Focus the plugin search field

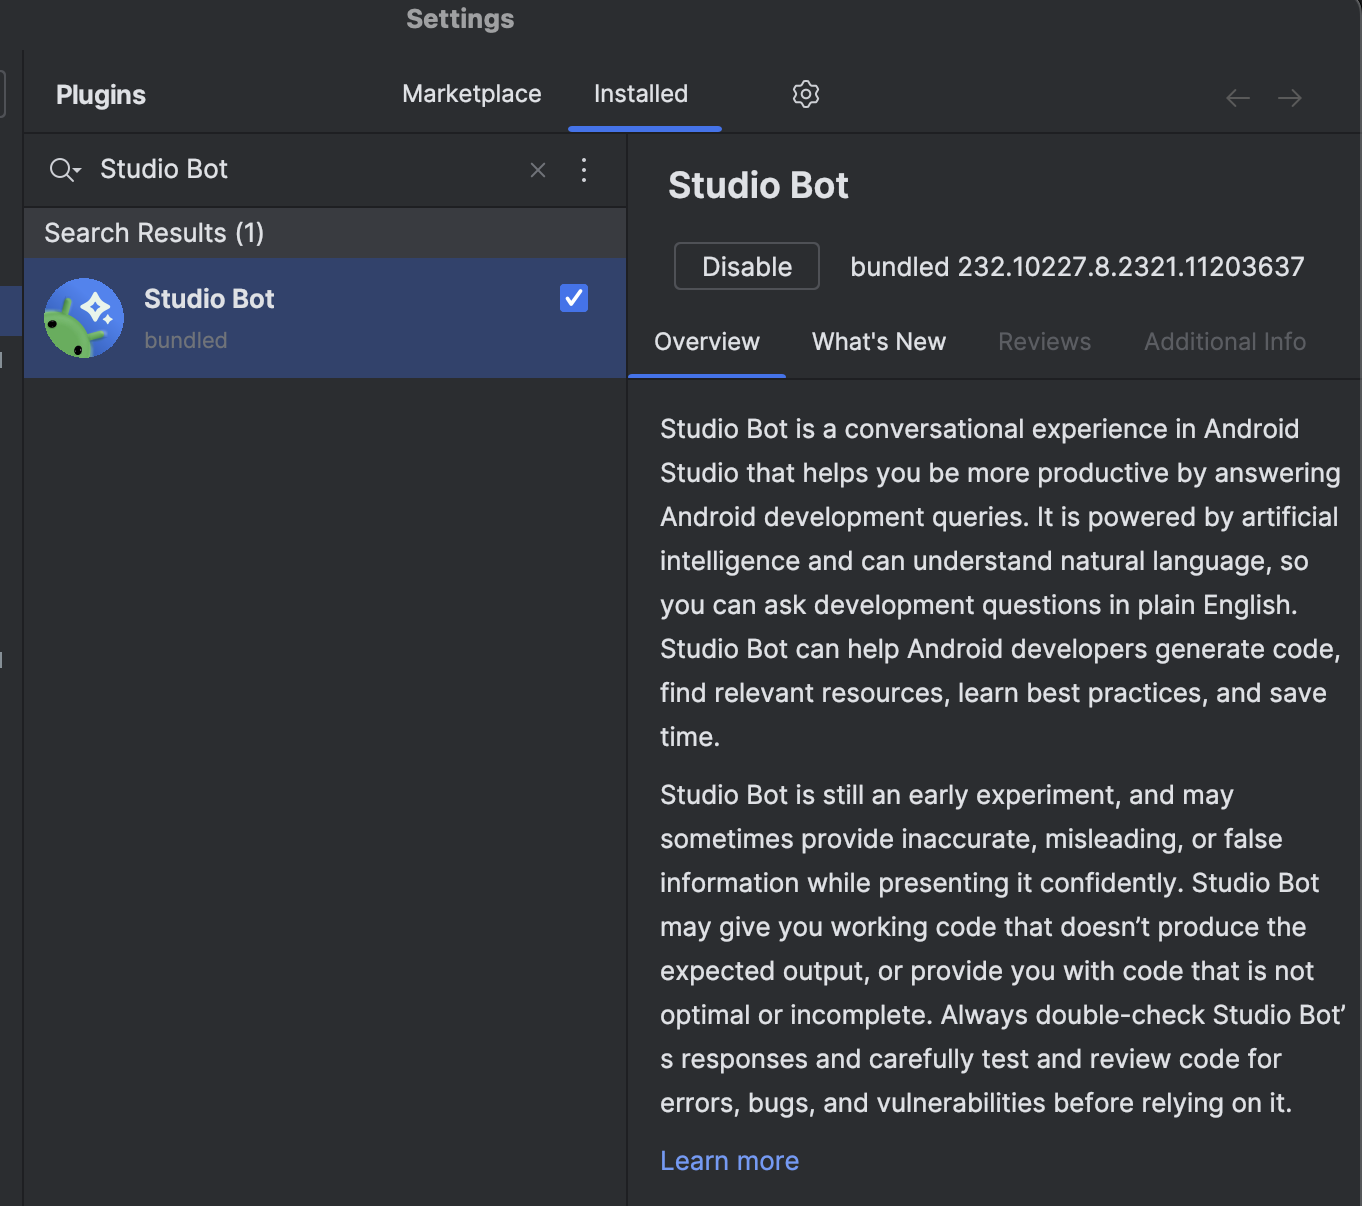(300, 170)
